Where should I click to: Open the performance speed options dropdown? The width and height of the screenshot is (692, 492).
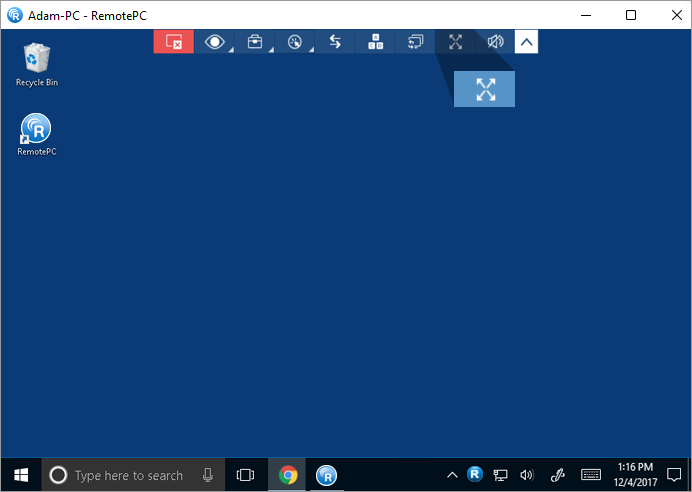294,42
